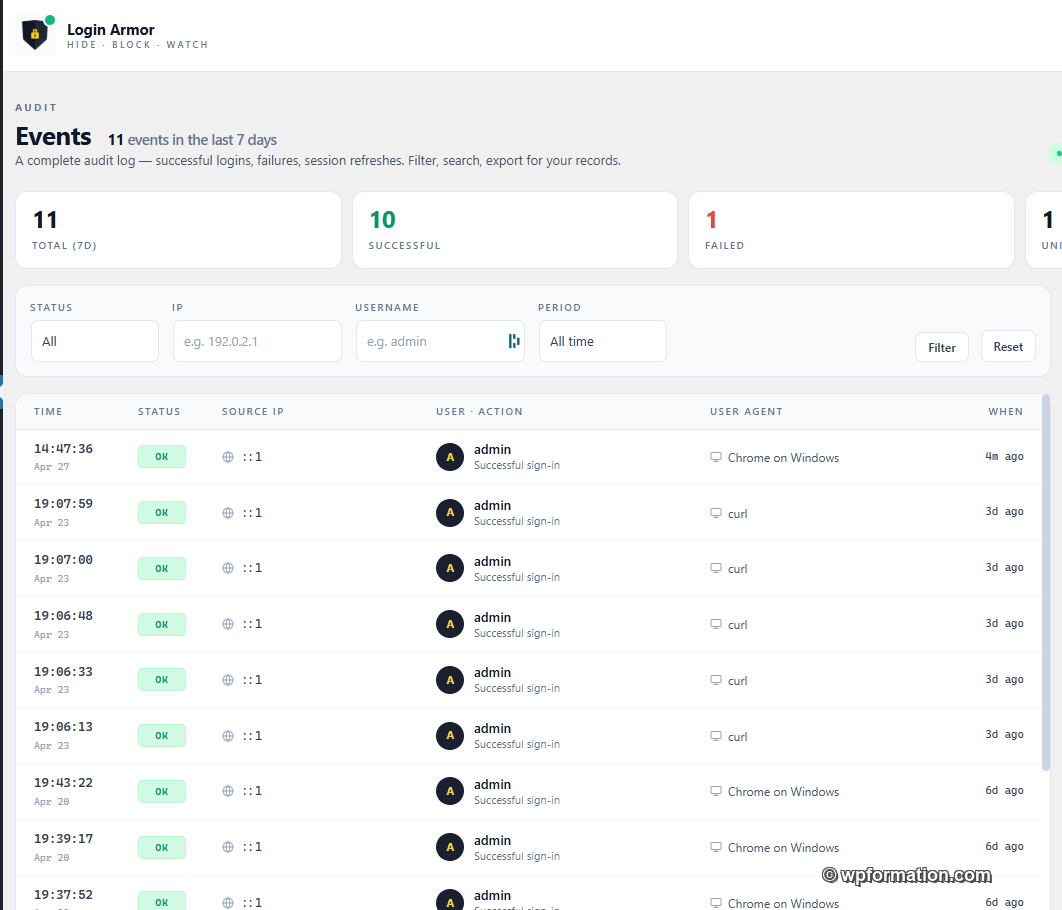Viewport: 1062px width, 910px height.
Task: Click globe icon in the 14:47:36 row
Action: (x=228, y=457)
